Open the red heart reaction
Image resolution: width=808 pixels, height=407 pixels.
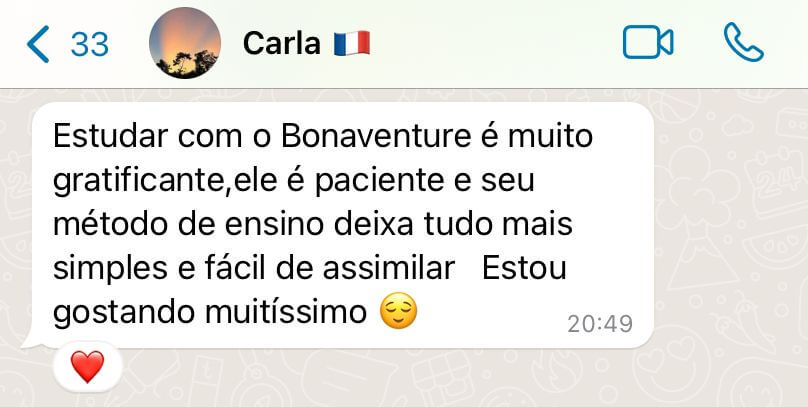87,367
